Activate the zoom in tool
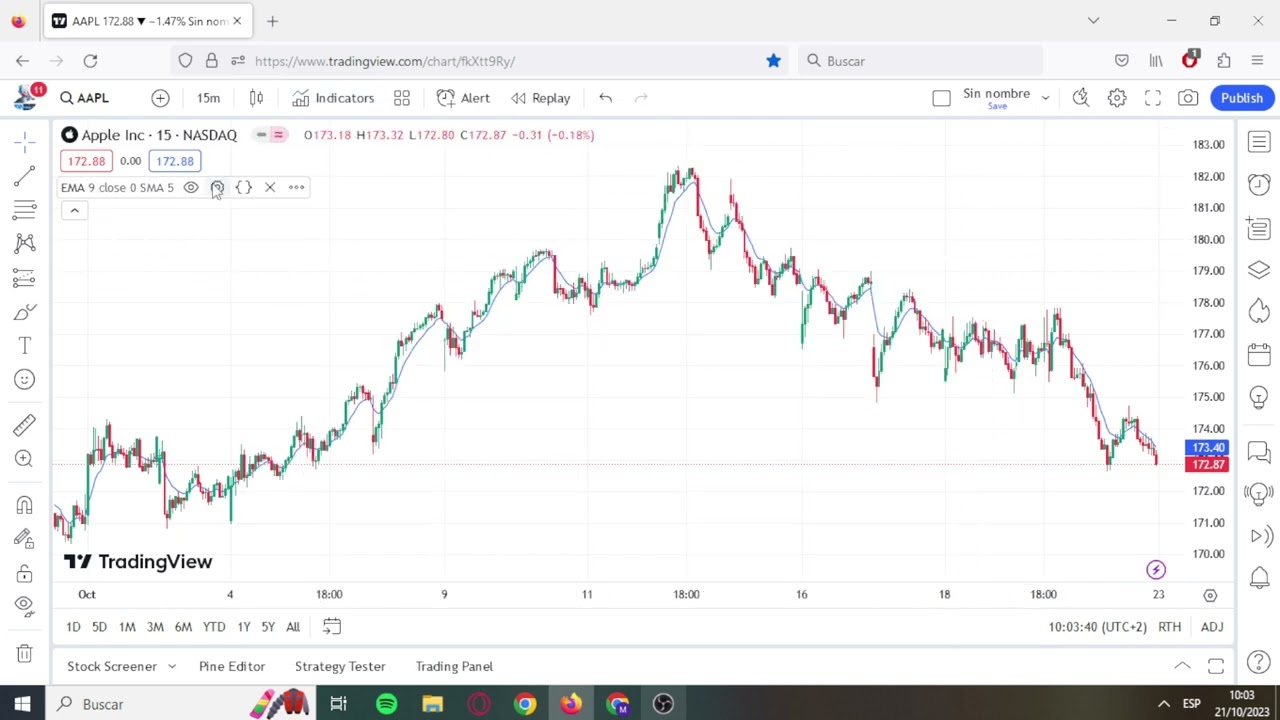 (x=24, y=459)
